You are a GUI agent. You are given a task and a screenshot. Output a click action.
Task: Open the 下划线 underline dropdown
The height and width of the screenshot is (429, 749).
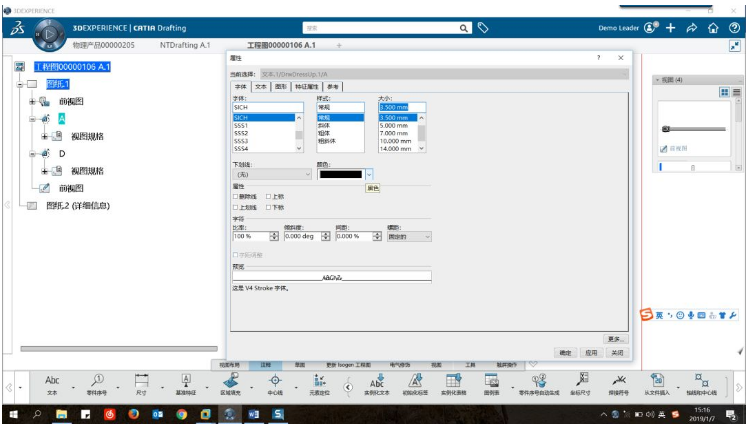tap(272, 174)
